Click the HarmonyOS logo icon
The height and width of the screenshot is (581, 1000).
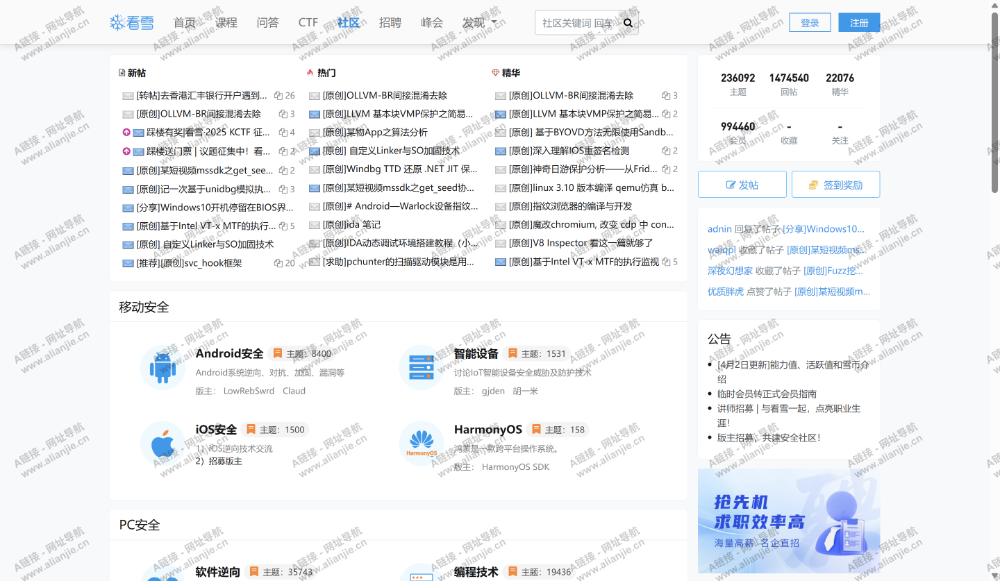(421, 443)
